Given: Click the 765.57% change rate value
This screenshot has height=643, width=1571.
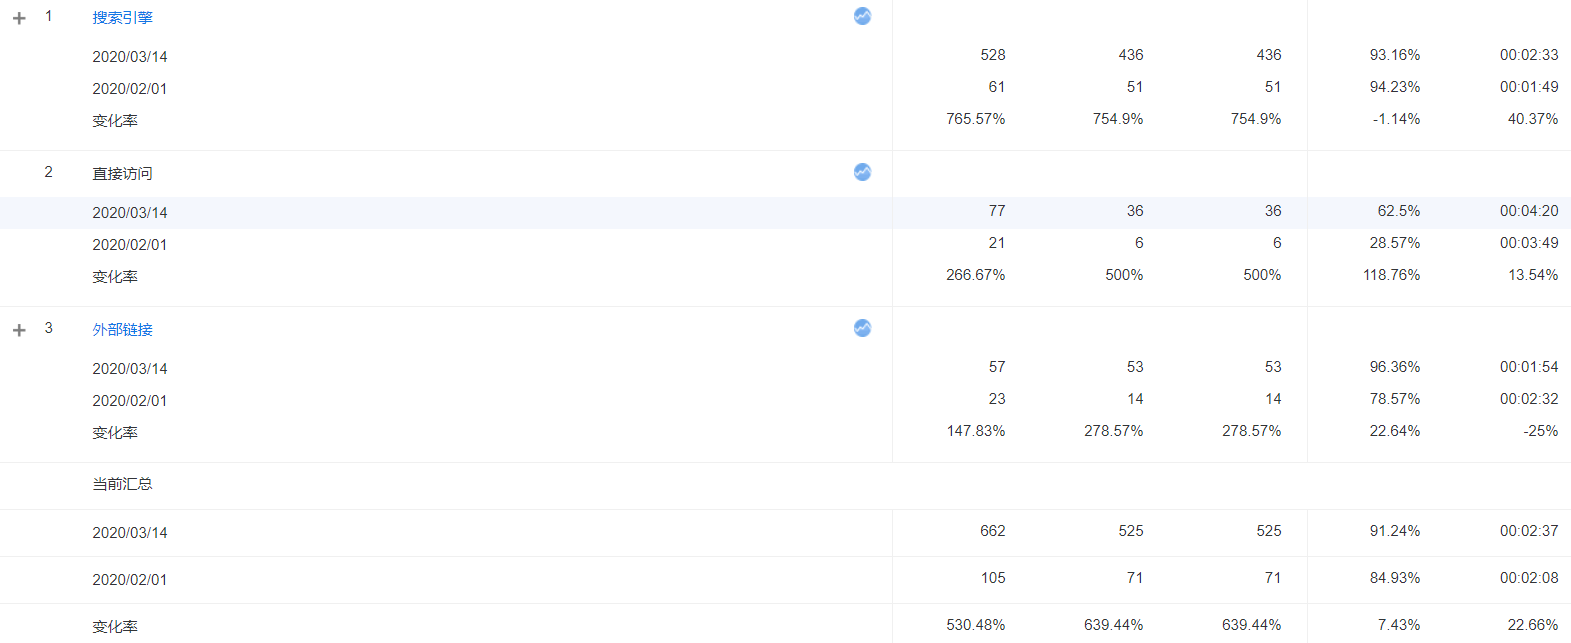Looking at the screenshot, I should (x=976, y=119).
